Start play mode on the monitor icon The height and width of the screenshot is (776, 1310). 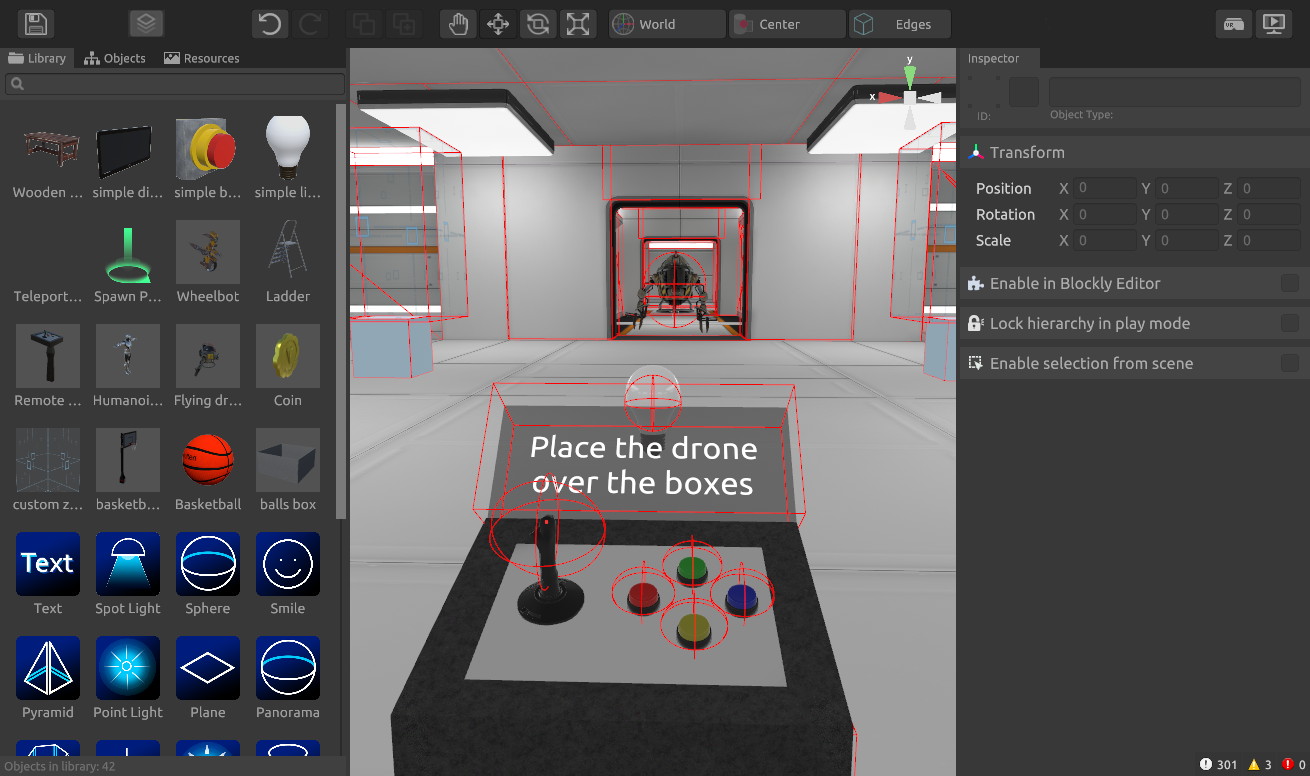[x=1274, y=24]
